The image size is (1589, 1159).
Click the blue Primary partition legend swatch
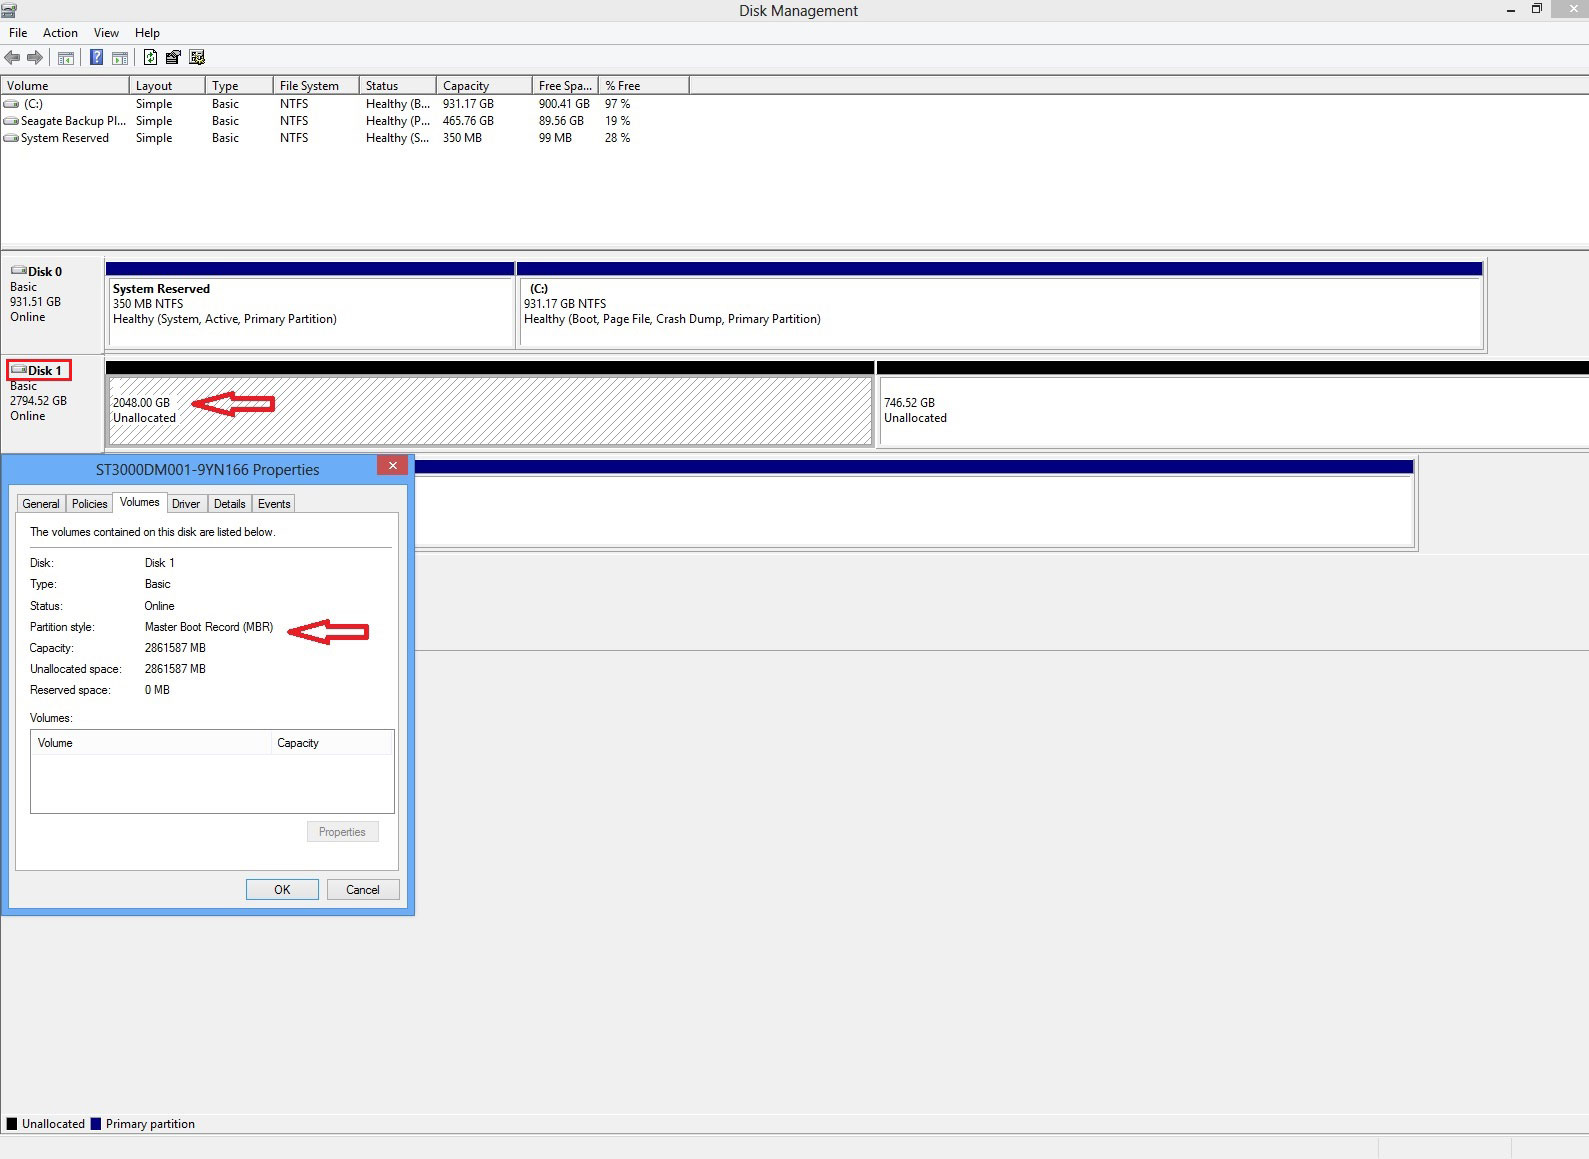(96, 1124)
